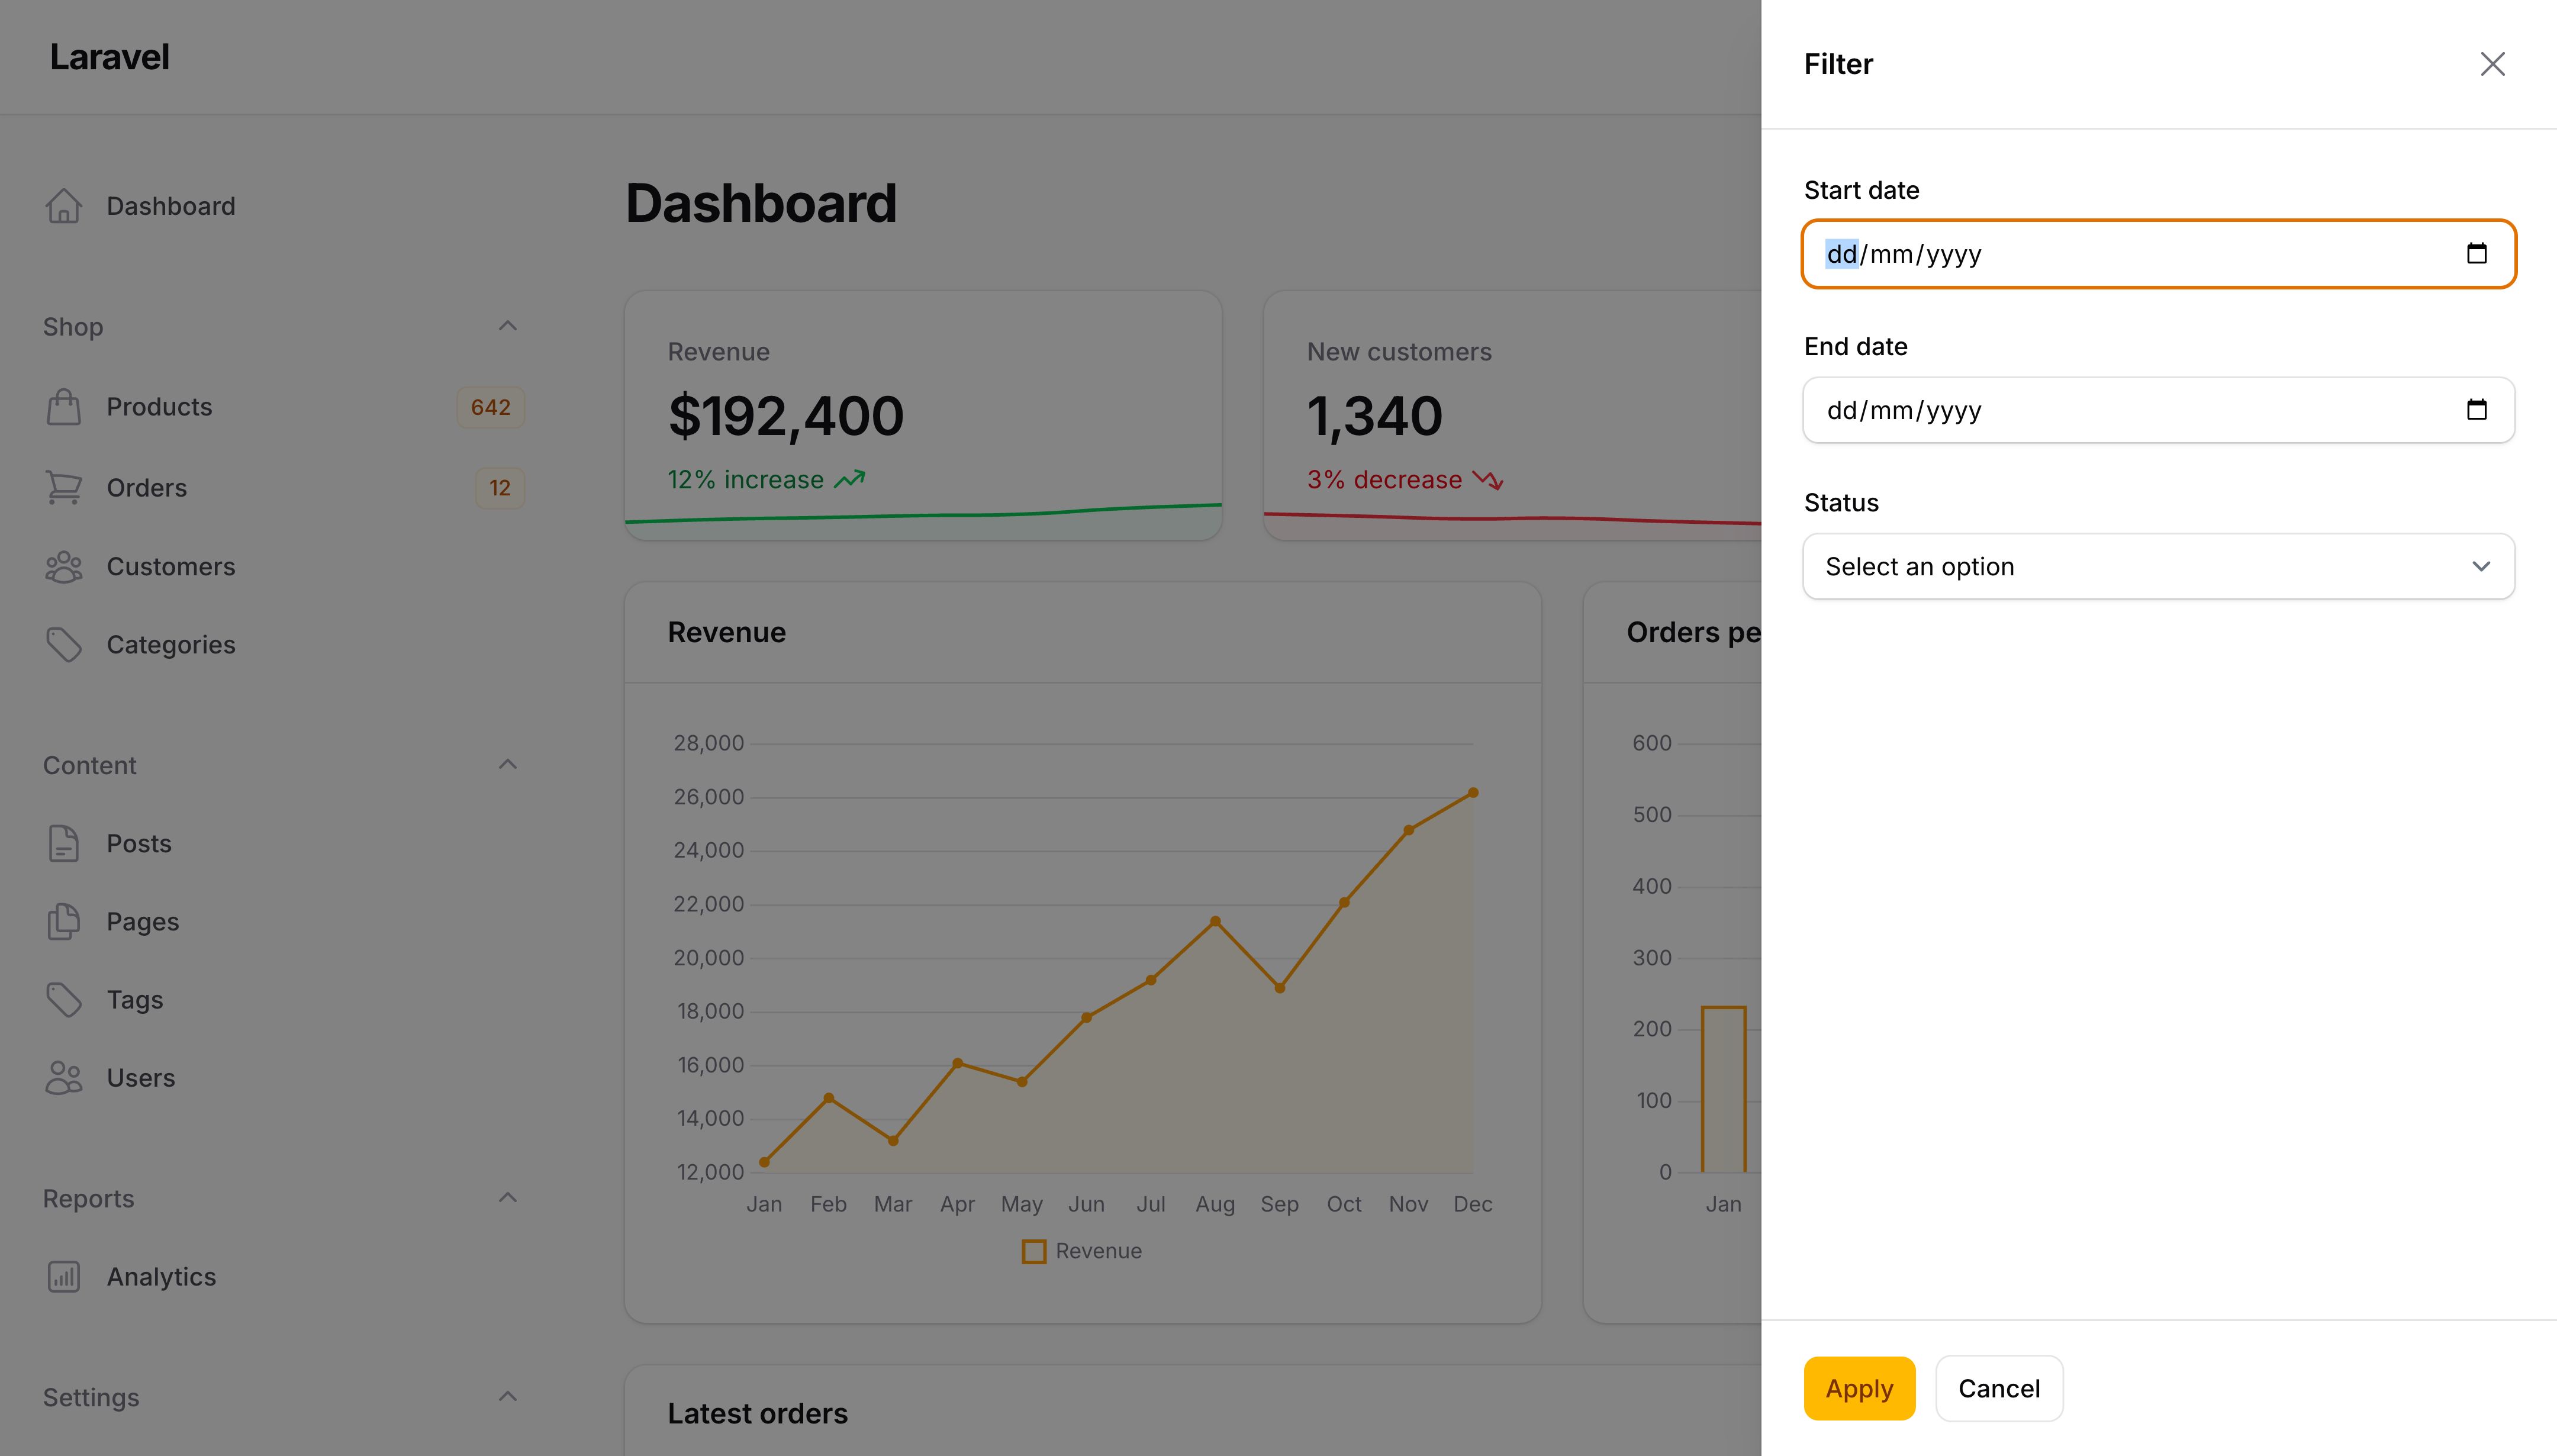Open the Start date calendar picker icon
The image size is (2557, 1456).
2476,254
